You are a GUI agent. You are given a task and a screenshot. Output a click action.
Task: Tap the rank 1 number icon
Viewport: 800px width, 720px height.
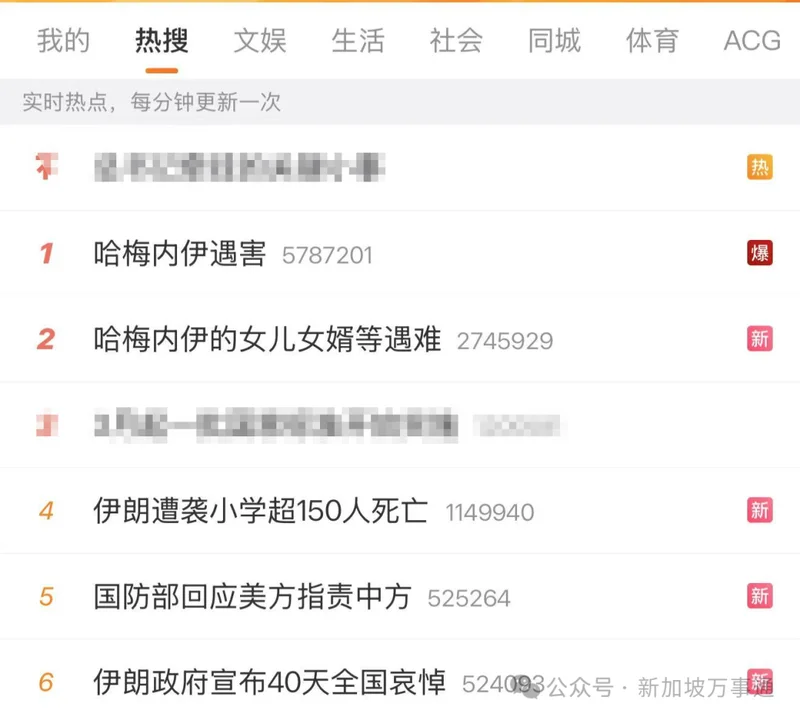[x=46, y=253]
